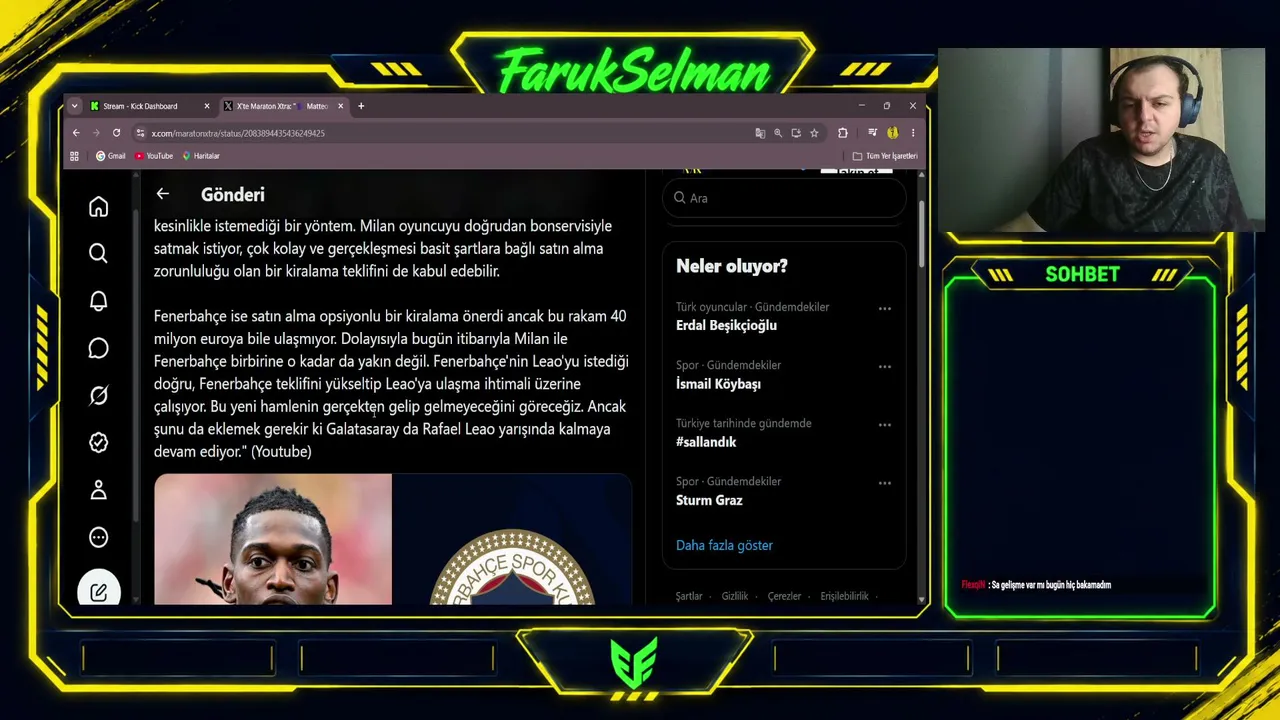Open options for #sallandık trend

(884, 425)
